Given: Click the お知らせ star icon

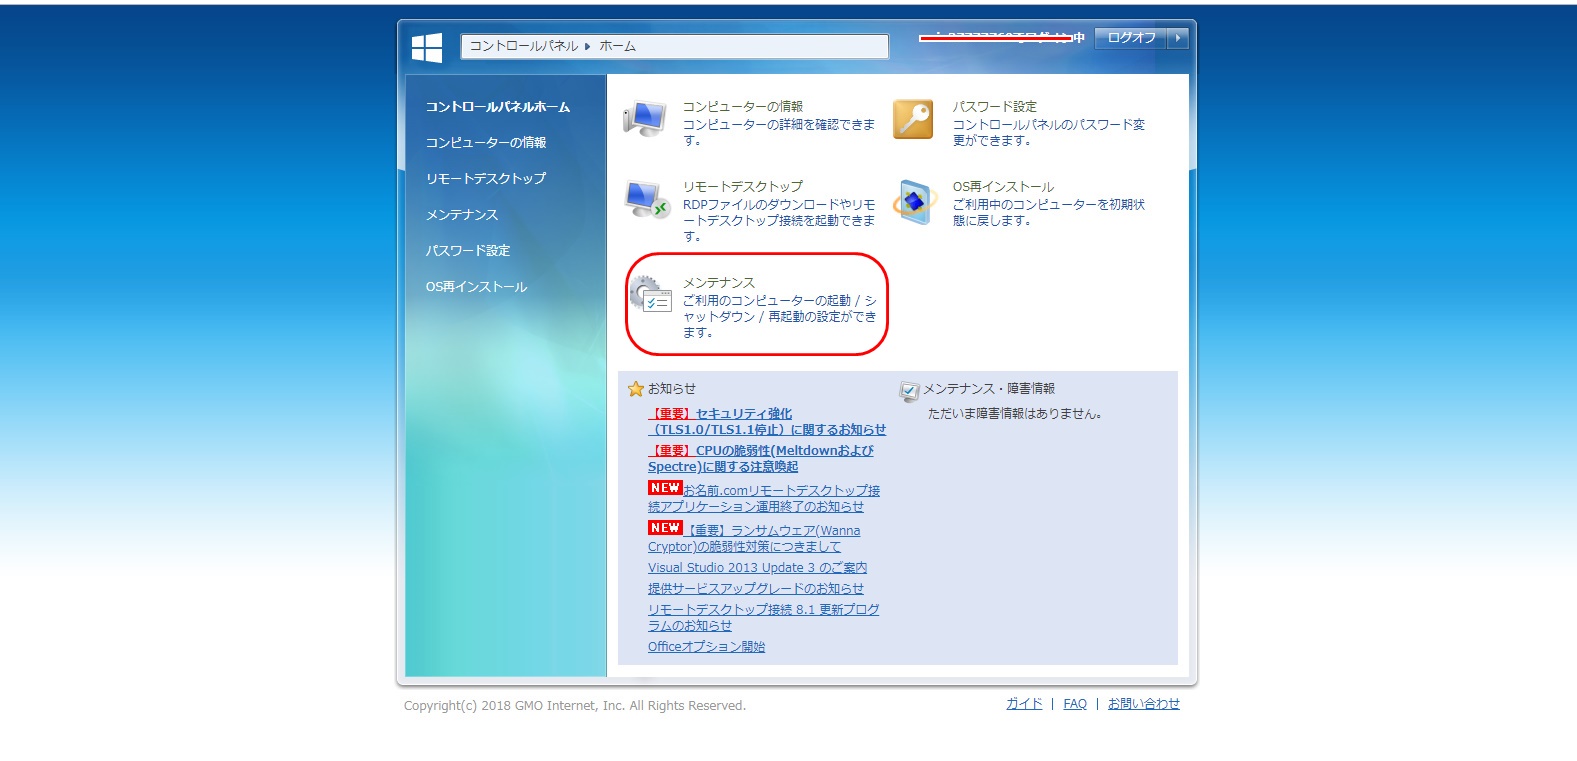Looking at the screenshot, I should [636, 389].
